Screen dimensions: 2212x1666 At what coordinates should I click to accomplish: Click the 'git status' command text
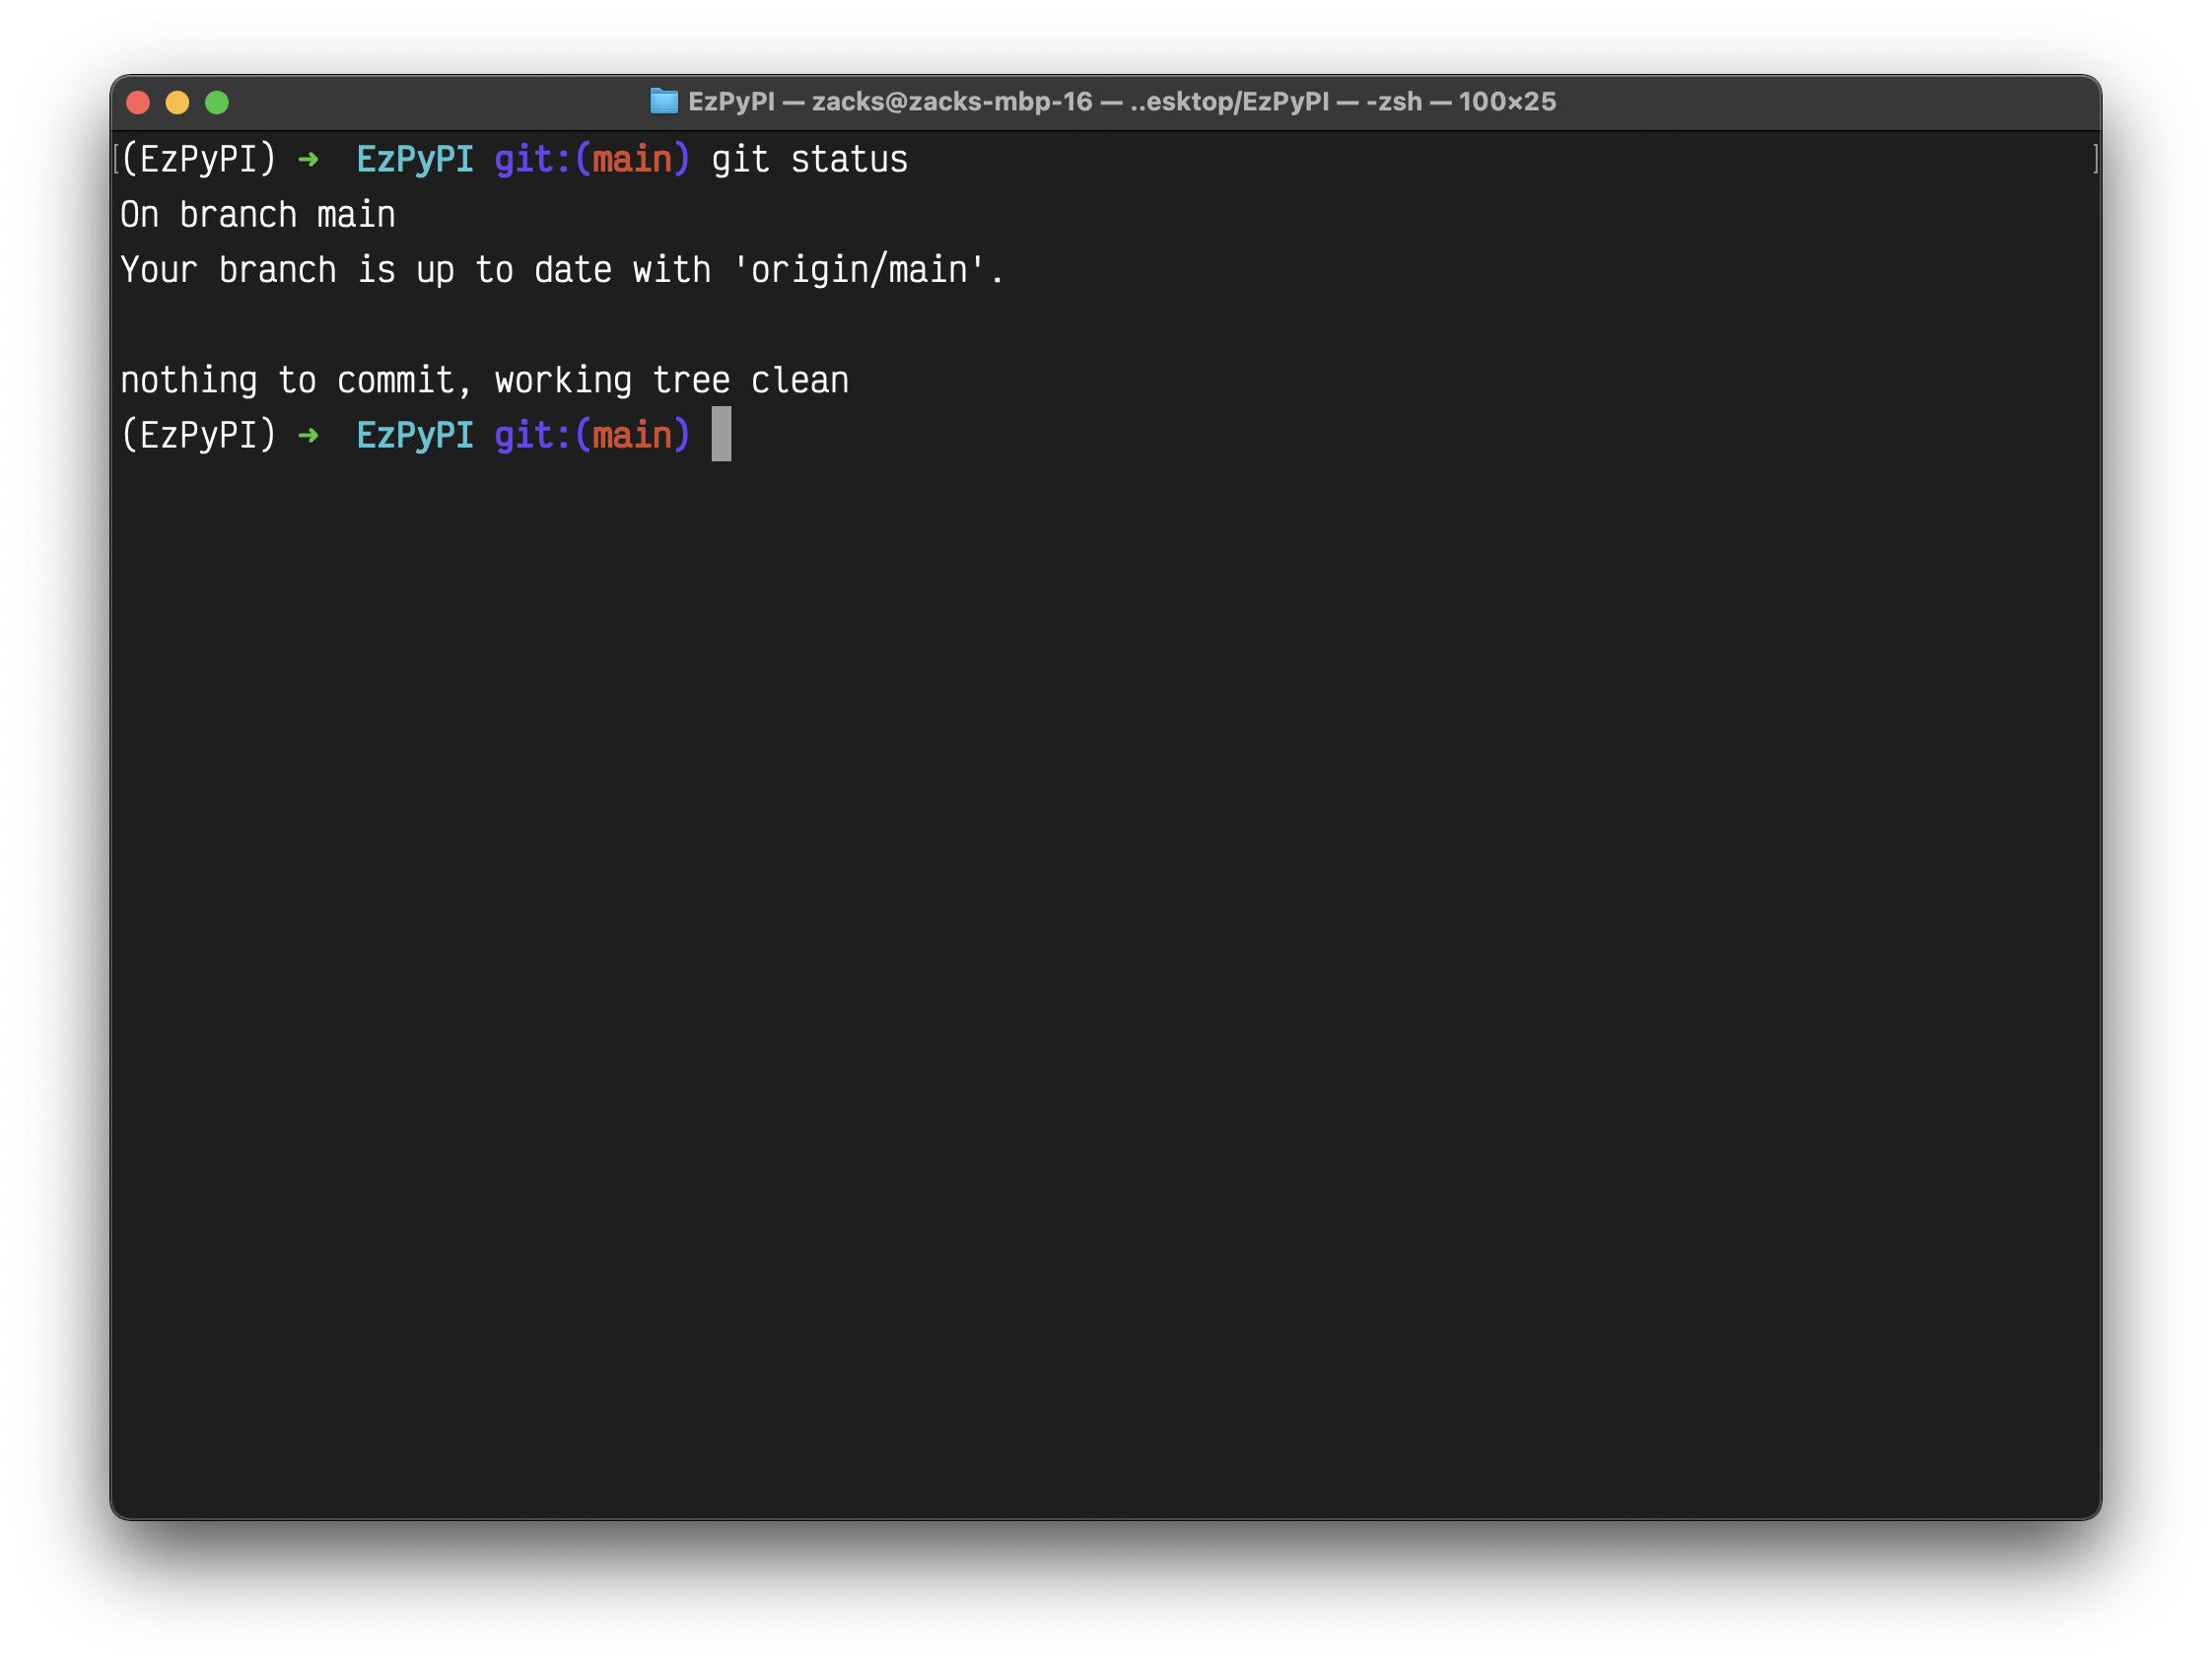click(x=809, y=160)
